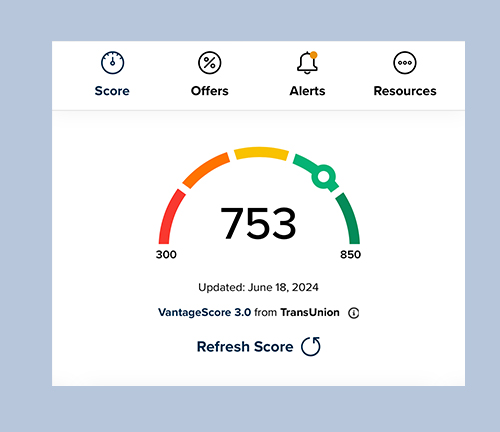This screenshot has height=432, width=500.
Task: Open the Resources tab label
Action: (405, 91)
